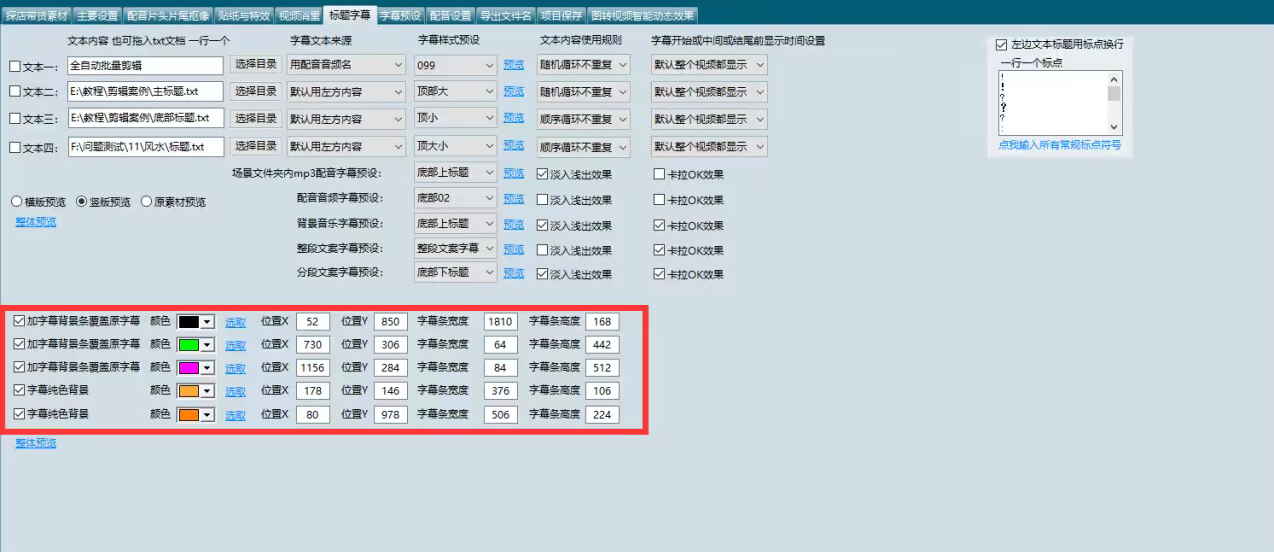Toggle 卡拉OK效果 for 背景音乐字幕预设
1274x552 pixels.
click(x=659, y=225)
